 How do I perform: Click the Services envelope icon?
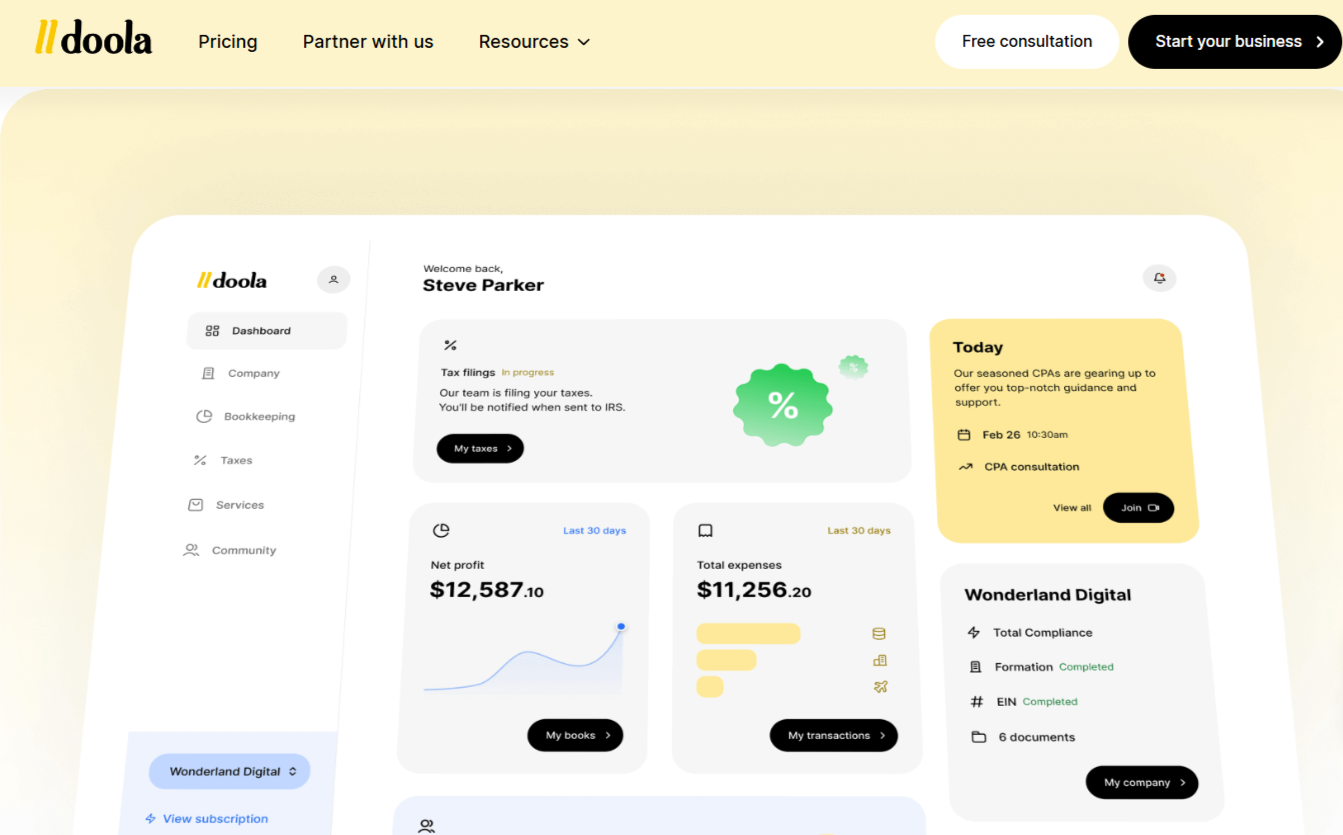coord(196,505)
